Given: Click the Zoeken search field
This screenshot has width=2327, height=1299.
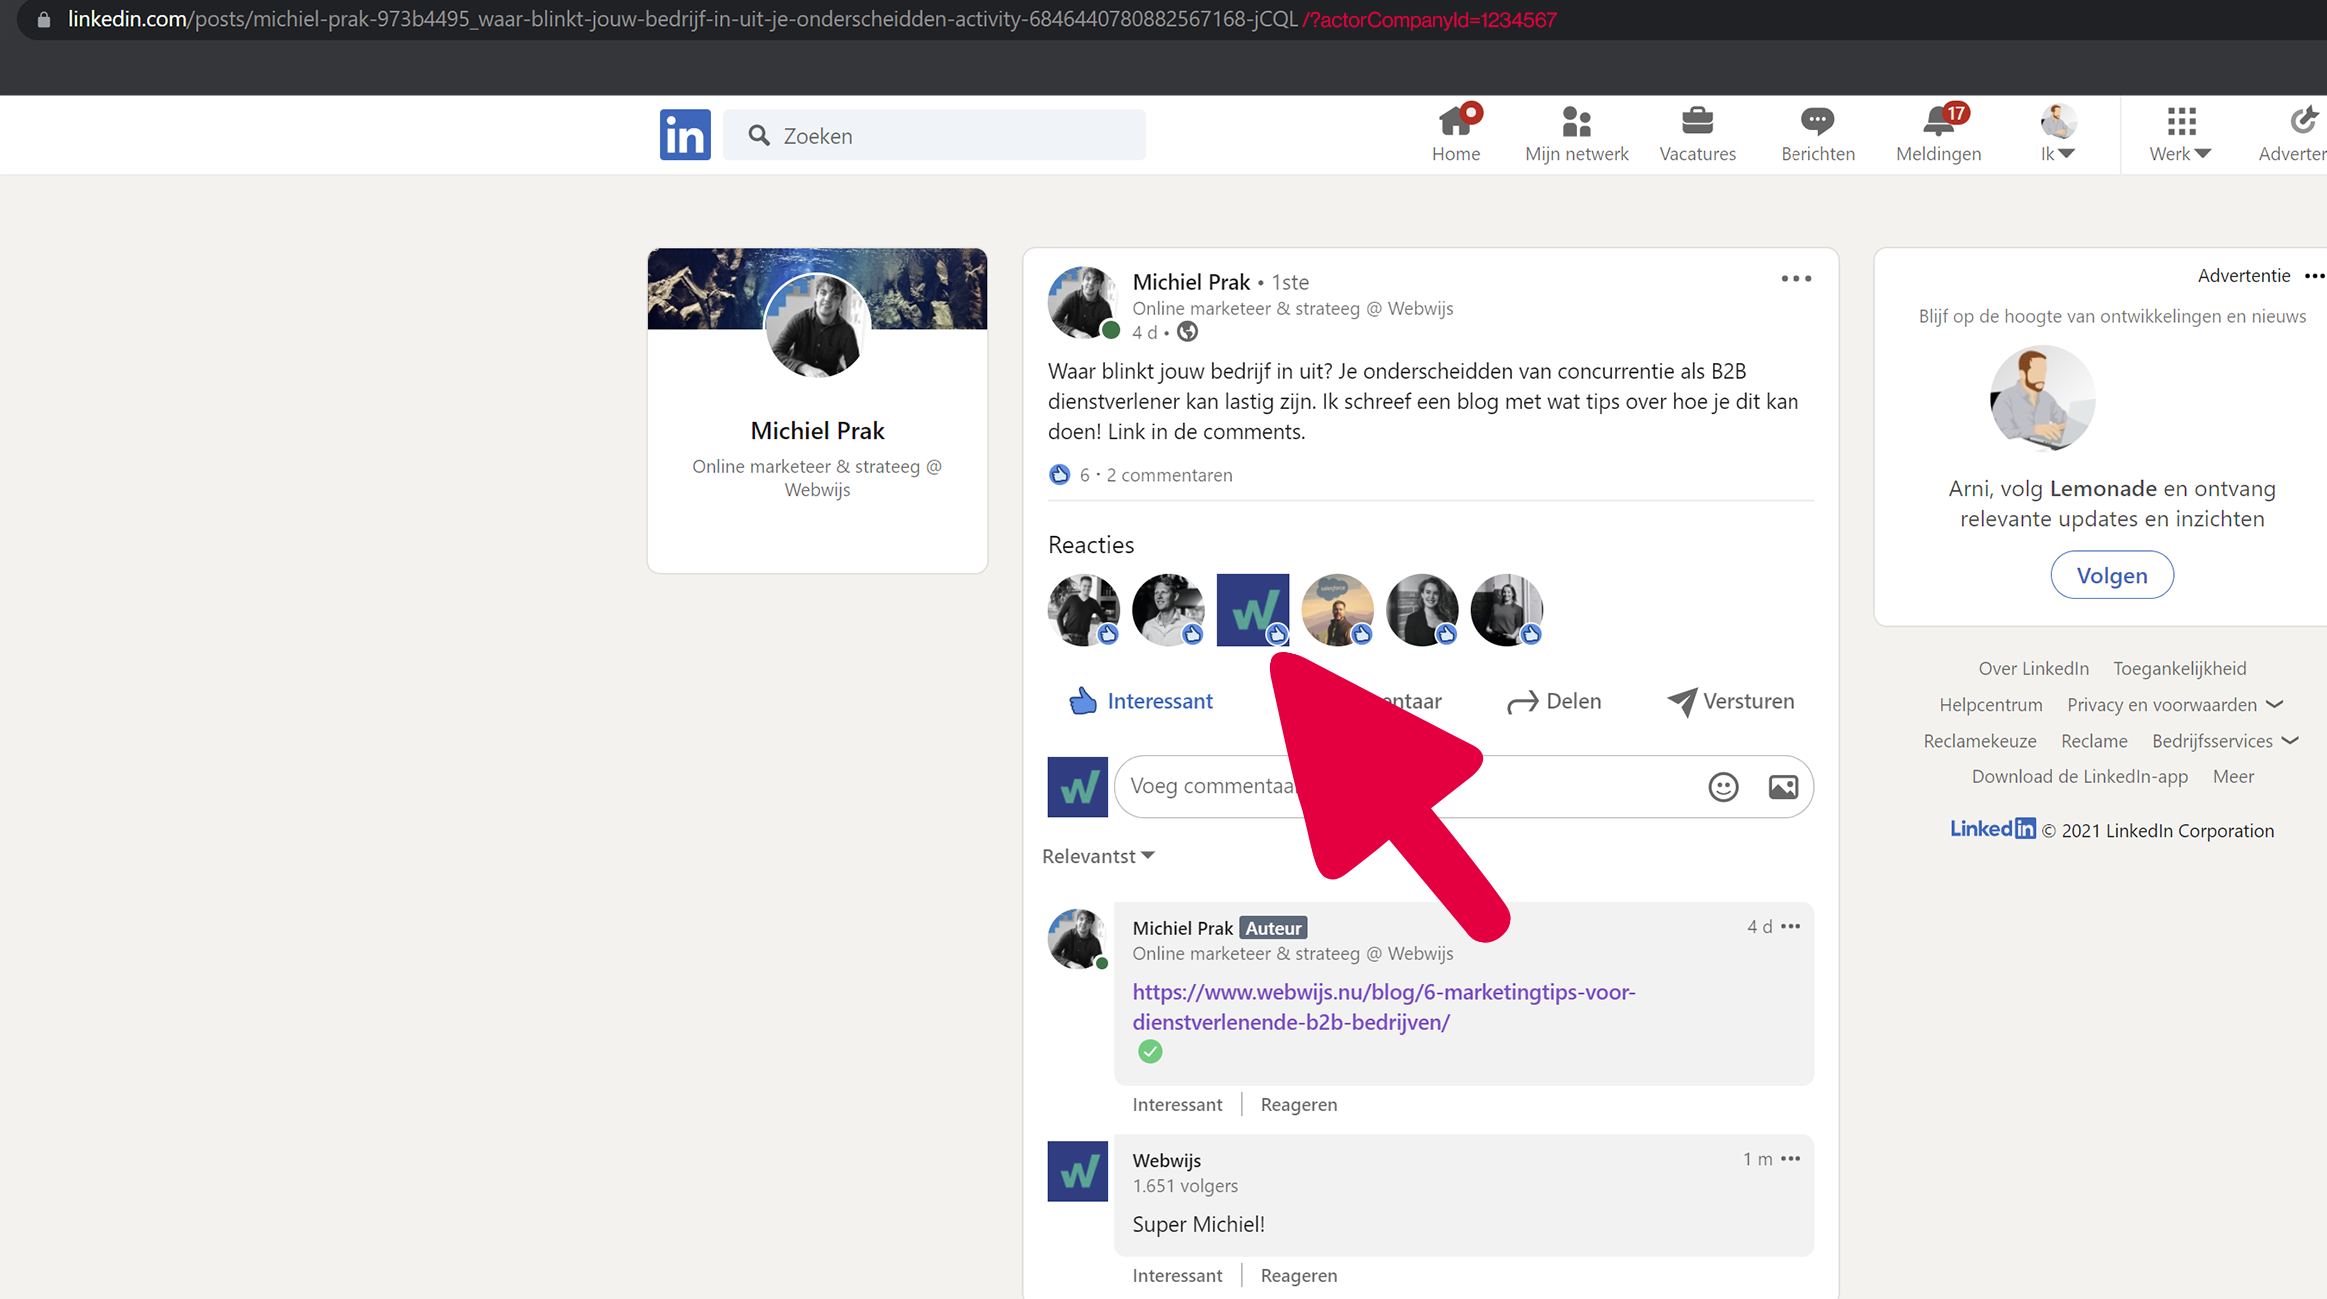Looking at the screenshot, I should [934, 135].
